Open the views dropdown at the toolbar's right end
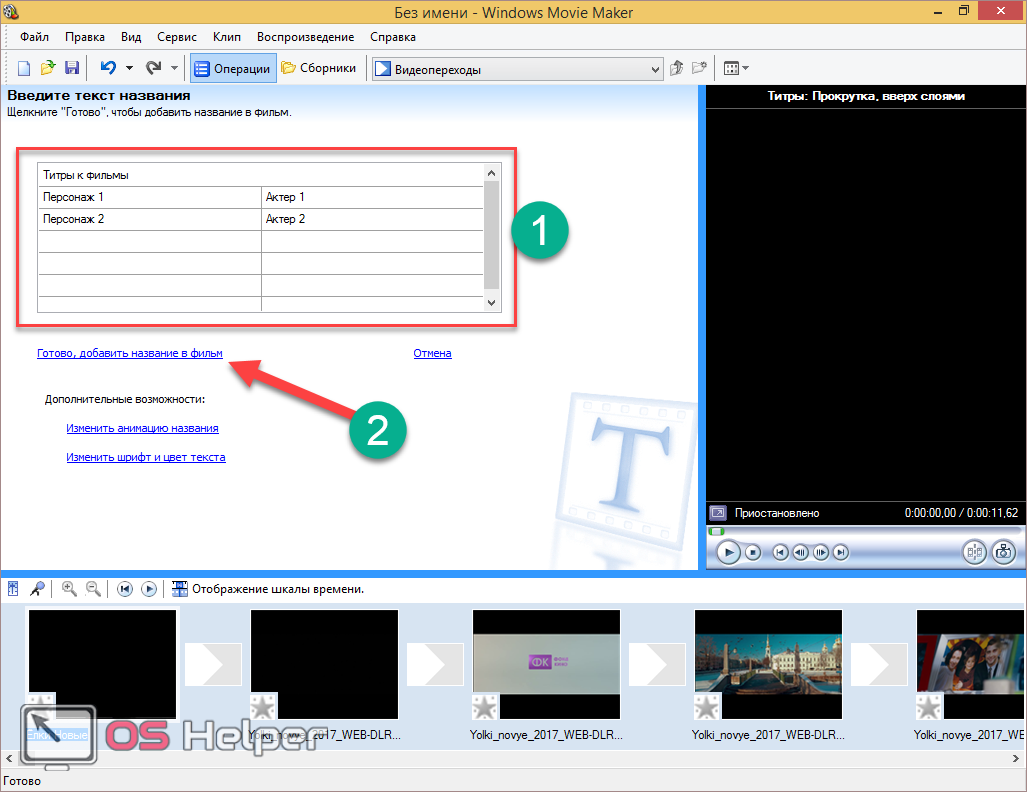 736,69
